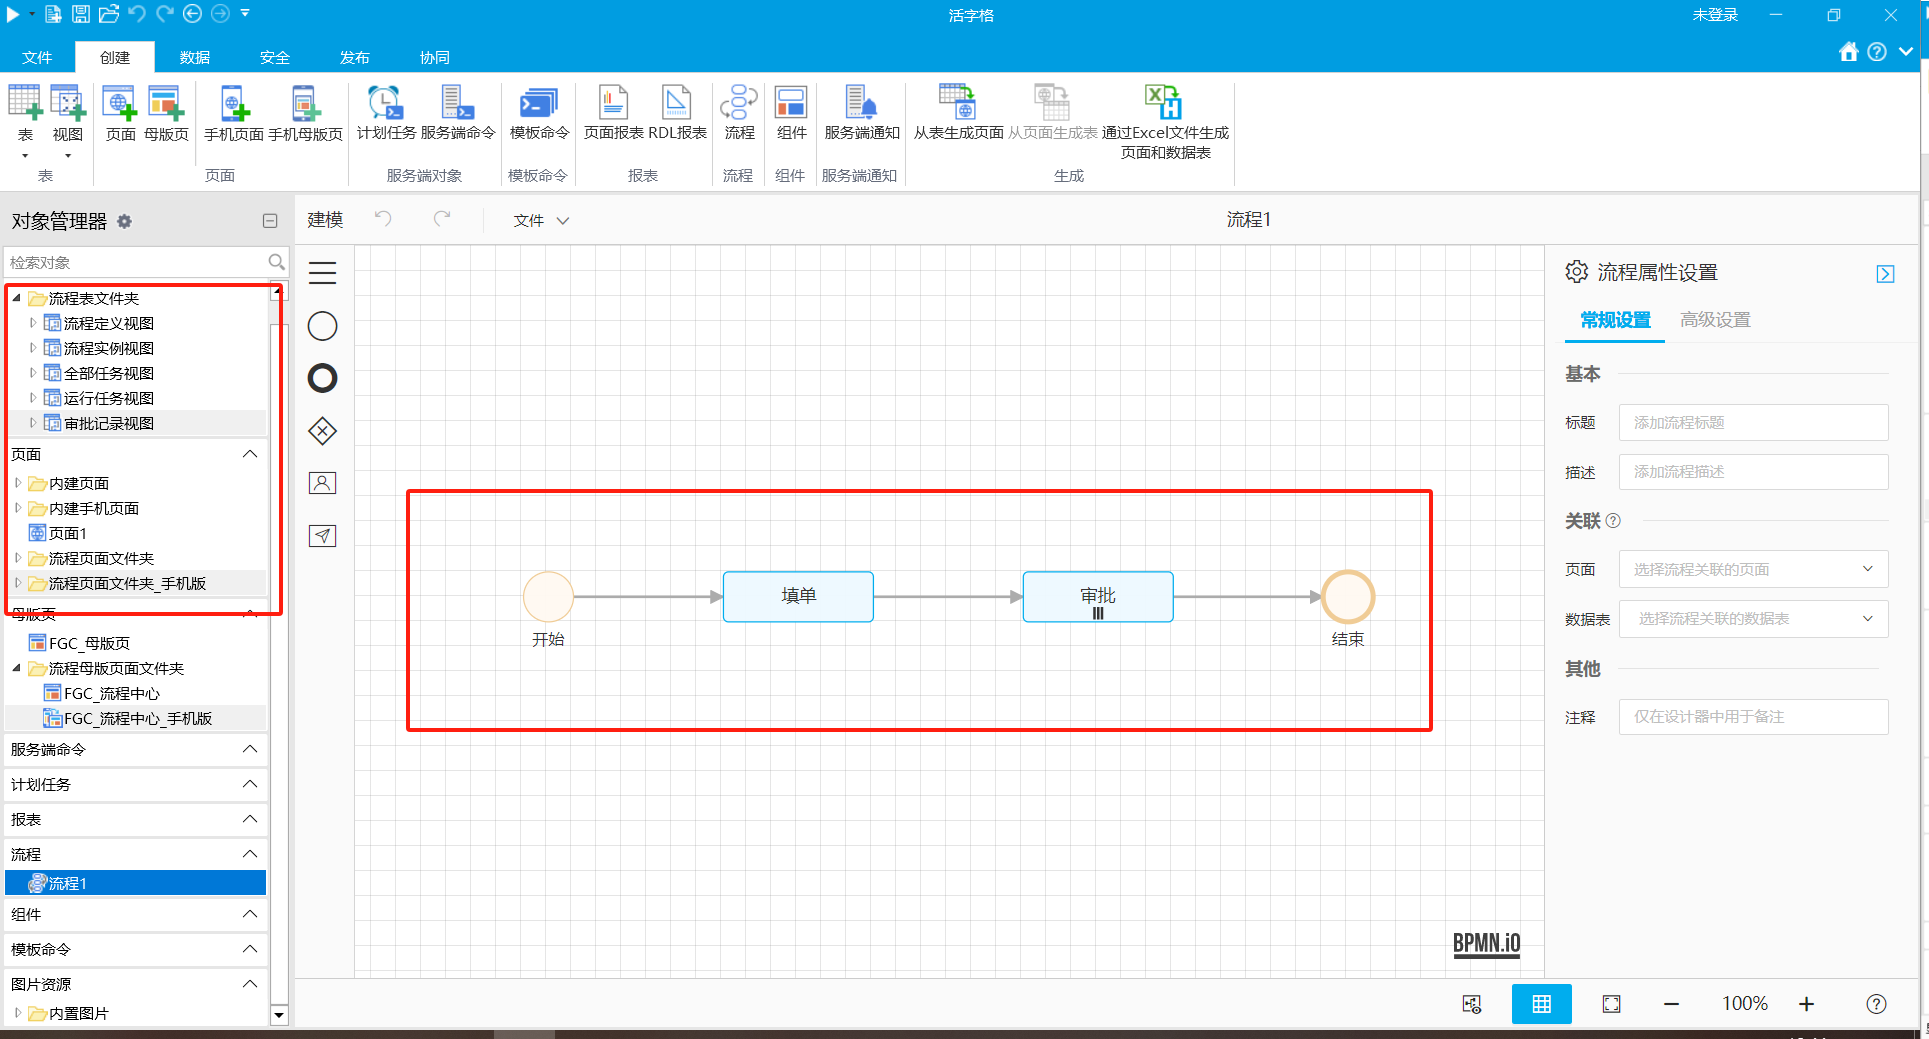1929x1039 pixels.
Task: Create a 页面报表 page report
Action: pyautogui.click(x=613, y=113)
